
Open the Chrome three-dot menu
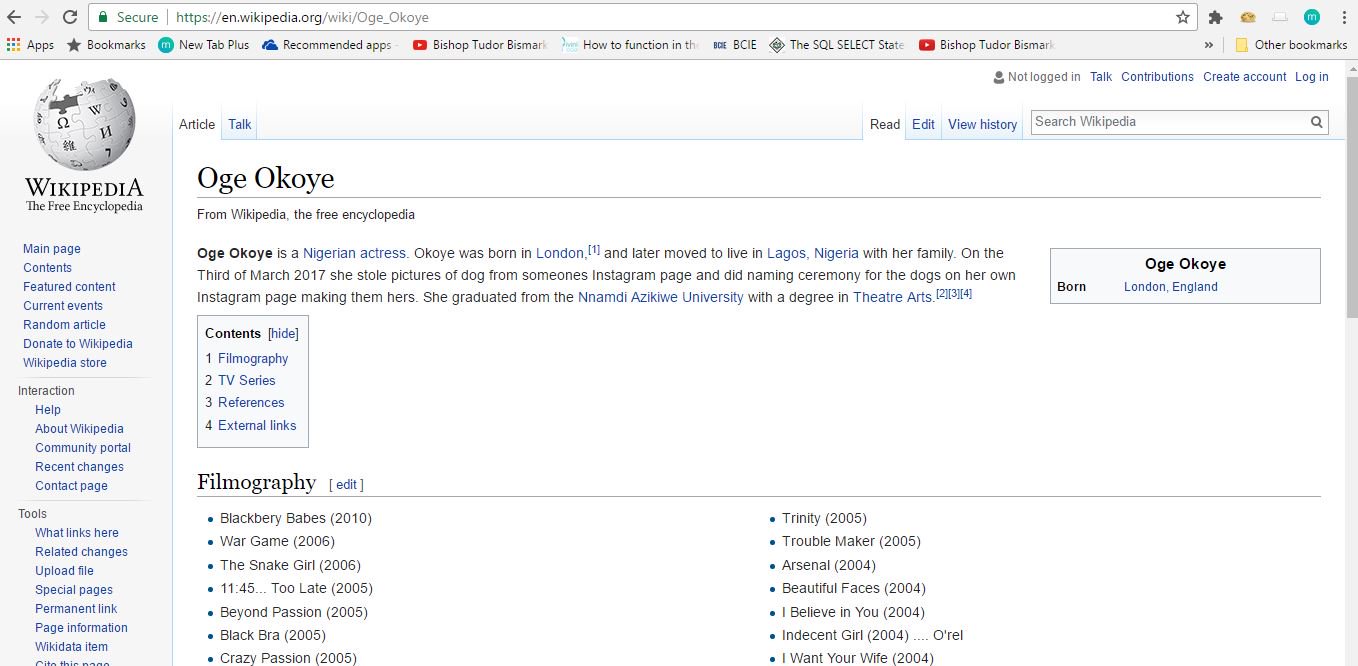click(1343, 17)
